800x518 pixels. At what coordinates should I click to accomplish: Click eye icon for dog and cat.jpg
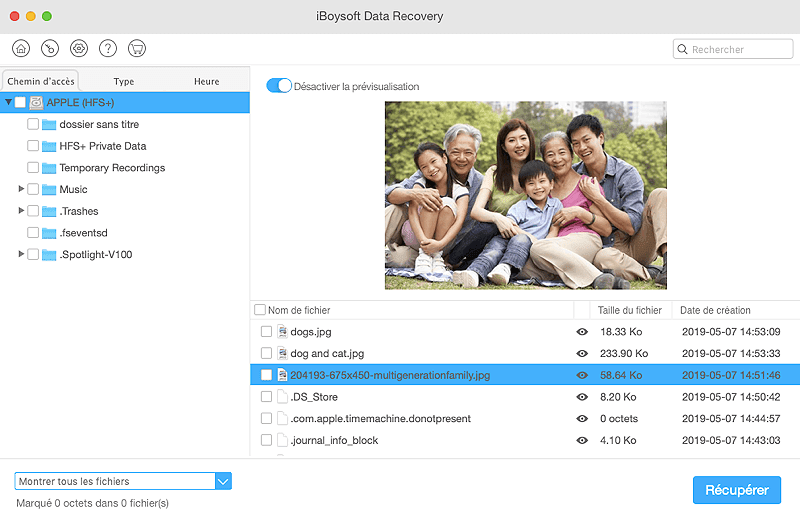point(582,354)
